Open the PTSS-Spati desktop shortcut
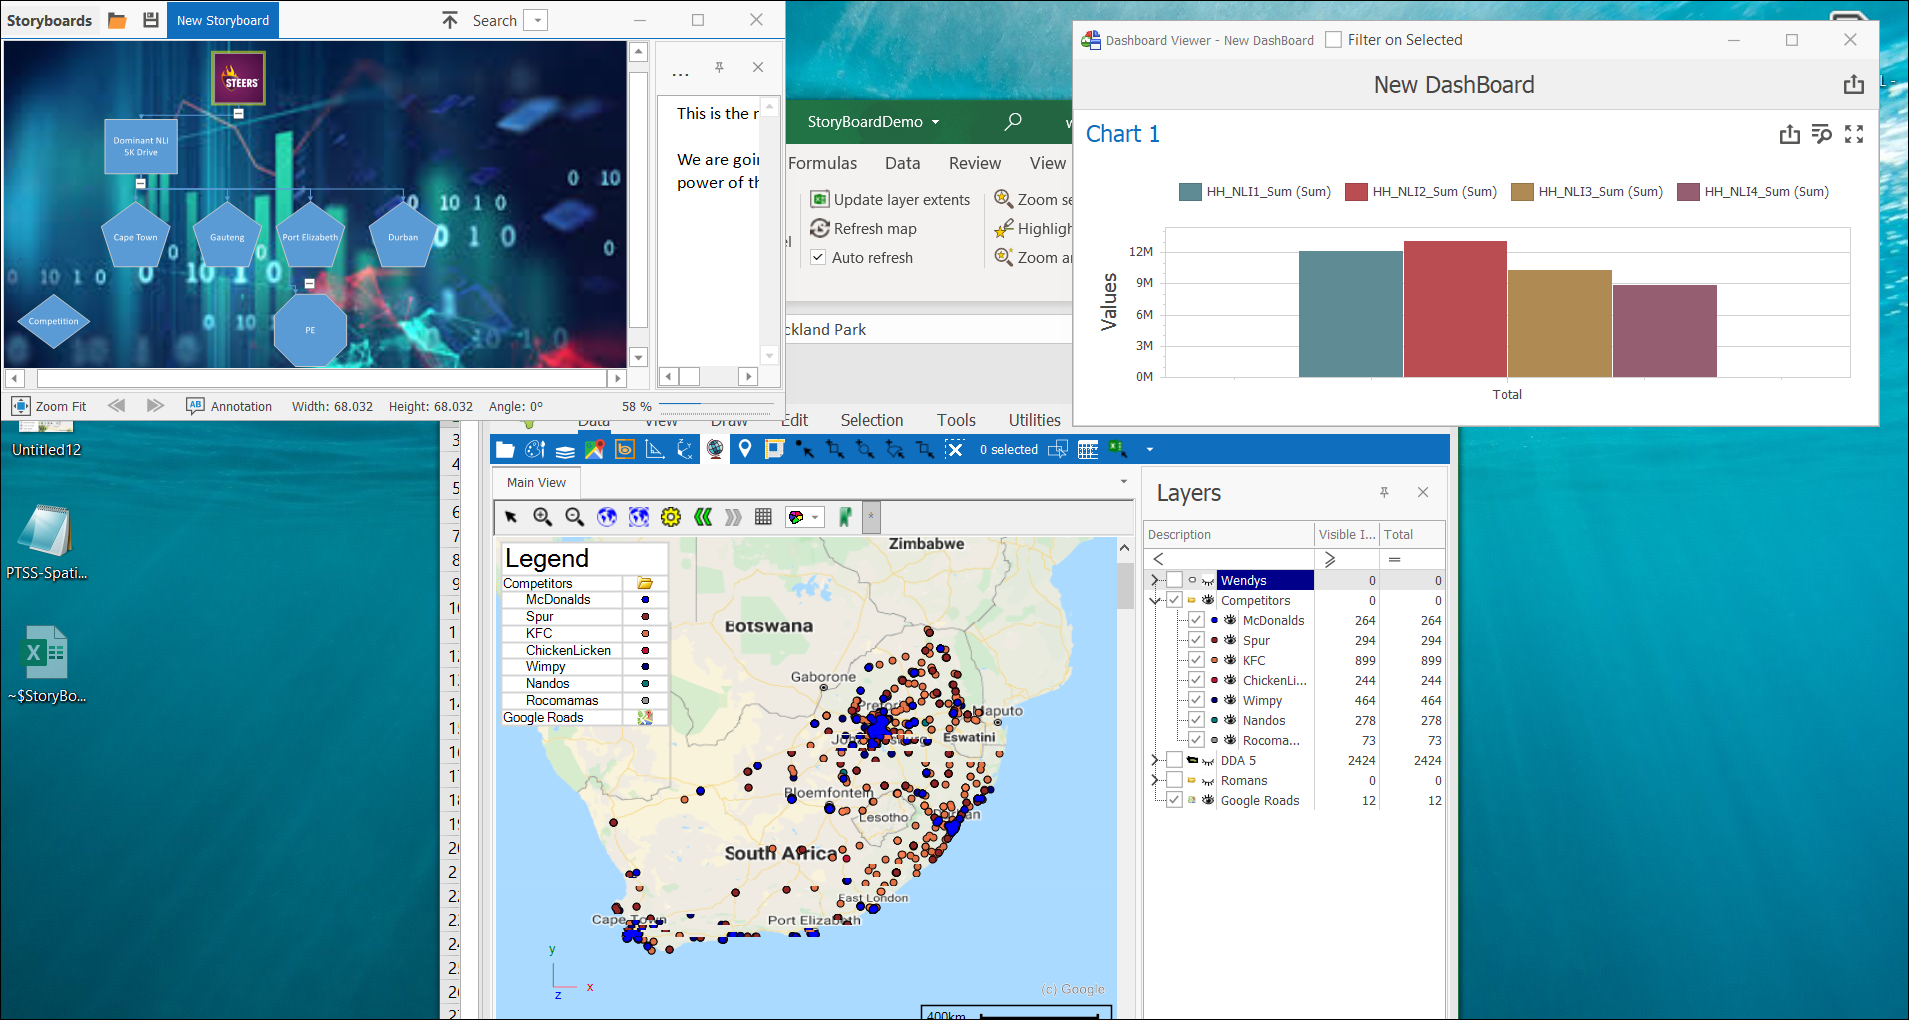Viewport: 1909px width, 1020px height. (x=46, y=544)
